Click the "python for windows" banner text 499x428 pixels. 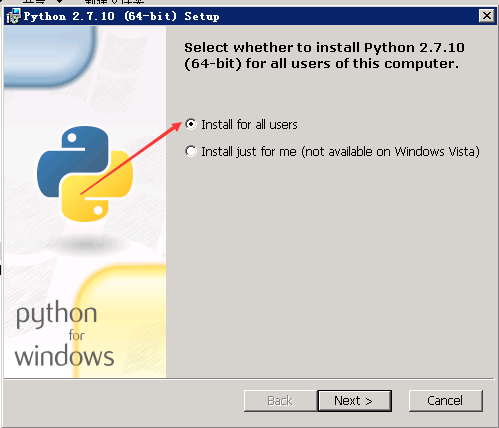(64, 334)
